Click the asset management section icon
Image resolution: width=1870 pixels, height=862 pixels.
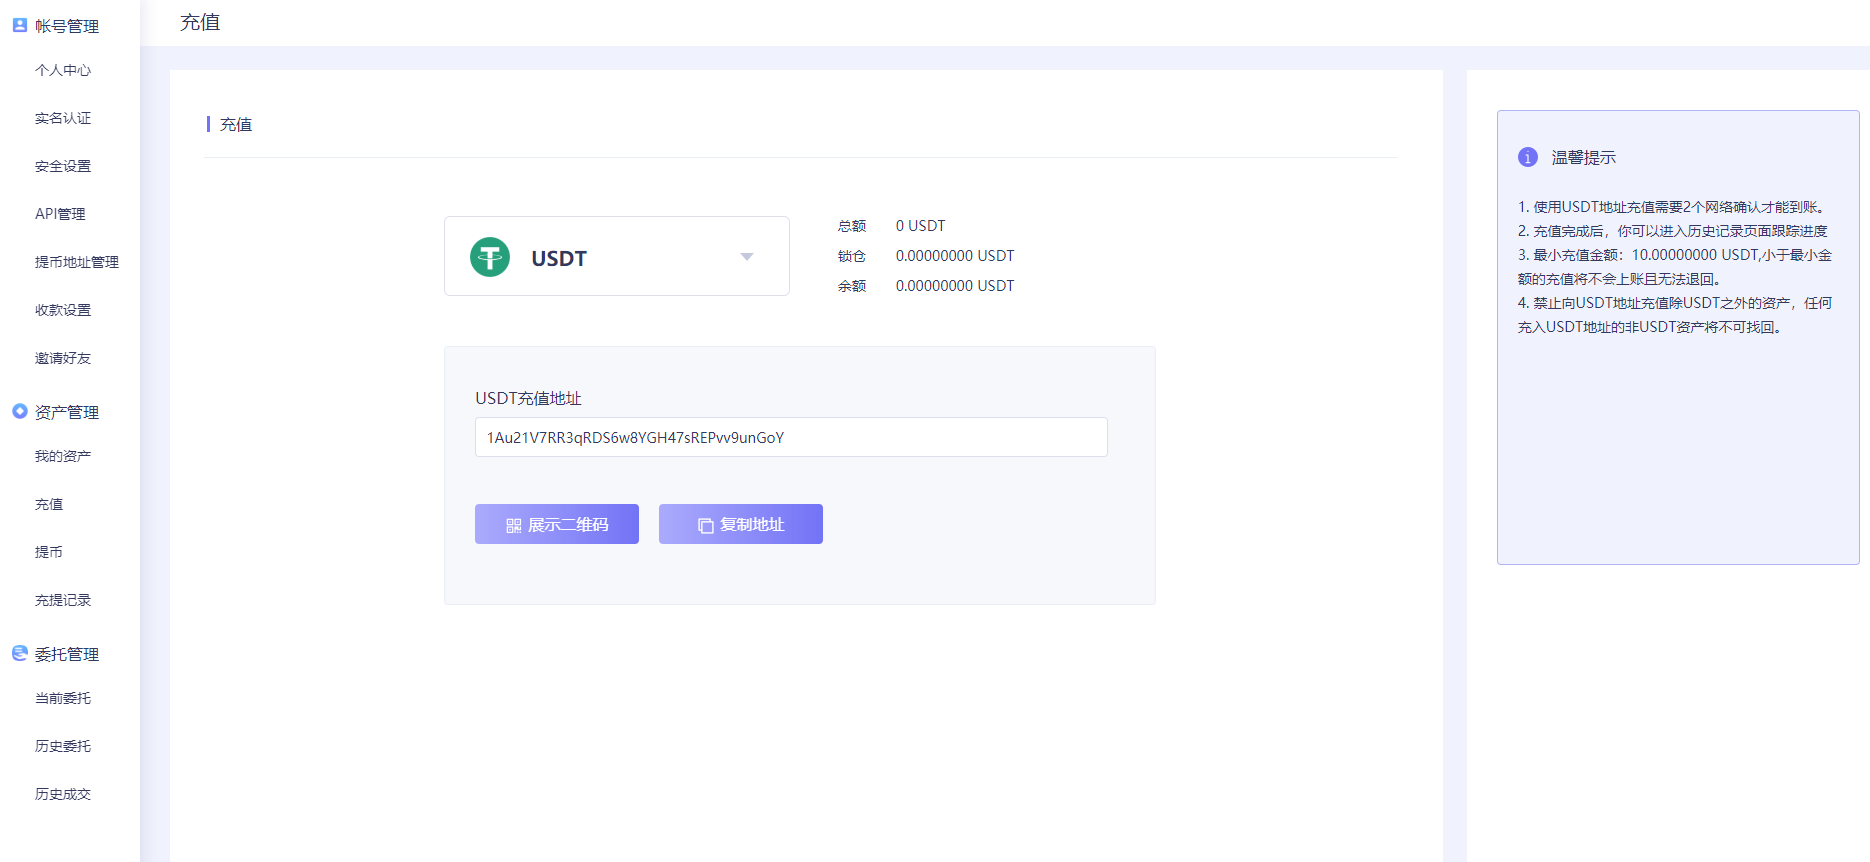(x=19, y=411)
